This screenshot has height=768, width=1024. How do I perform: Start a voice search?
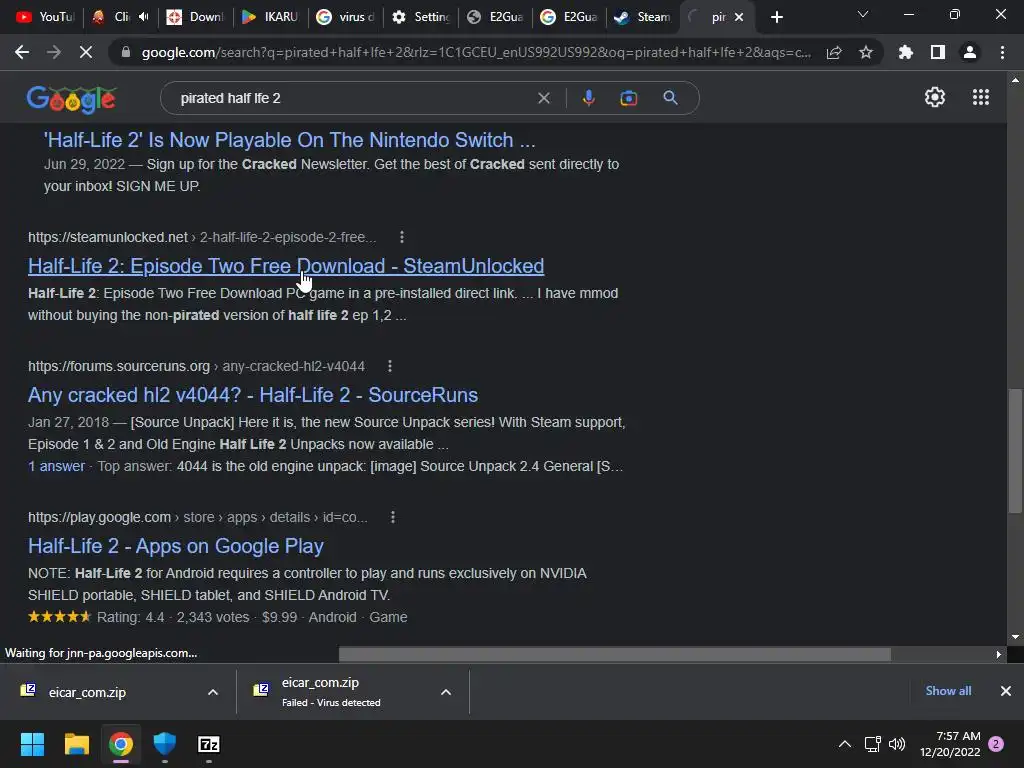pyautogui.click(x=588, y=98)
